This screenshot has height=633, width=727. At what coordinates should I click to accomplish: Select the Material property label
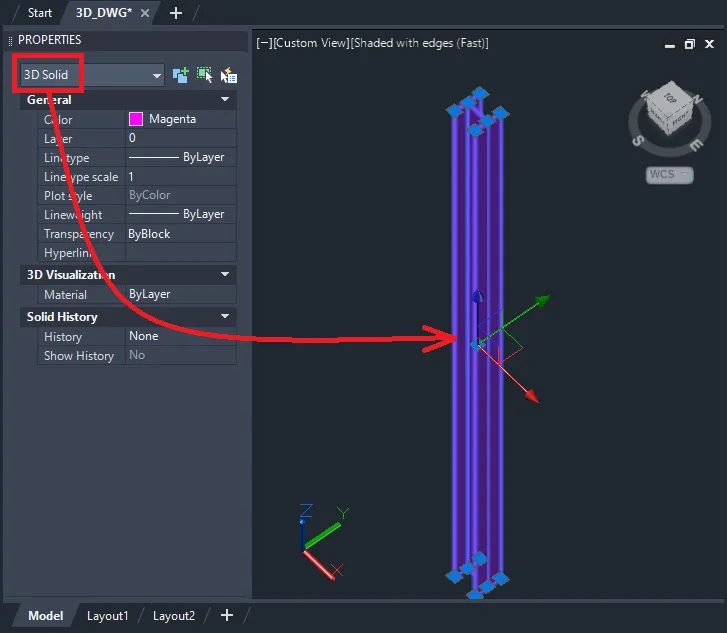(x=65, y=294)
